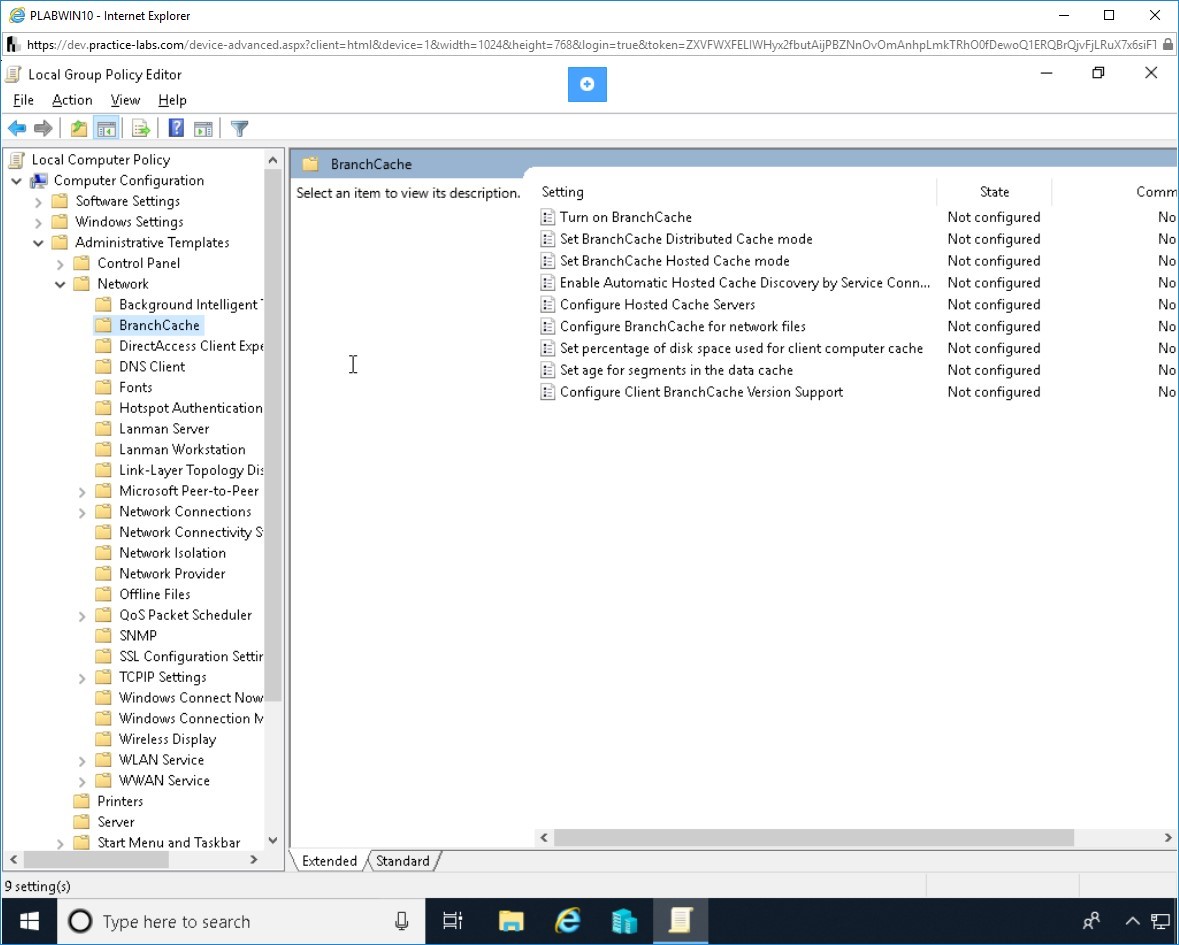
Task: Click the Up one level folder icon
Action: (79, 129)
